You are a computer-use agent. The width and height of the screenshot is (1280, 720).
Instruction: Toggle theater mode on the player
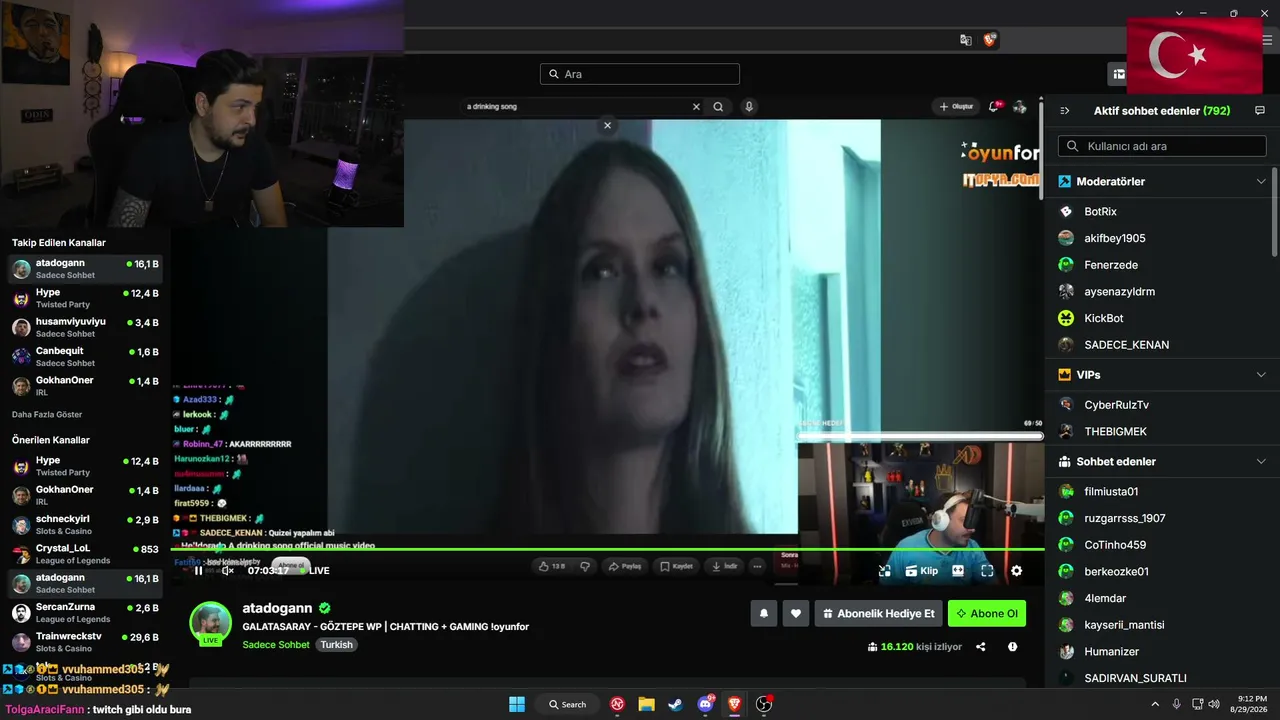tap(958, 571)
